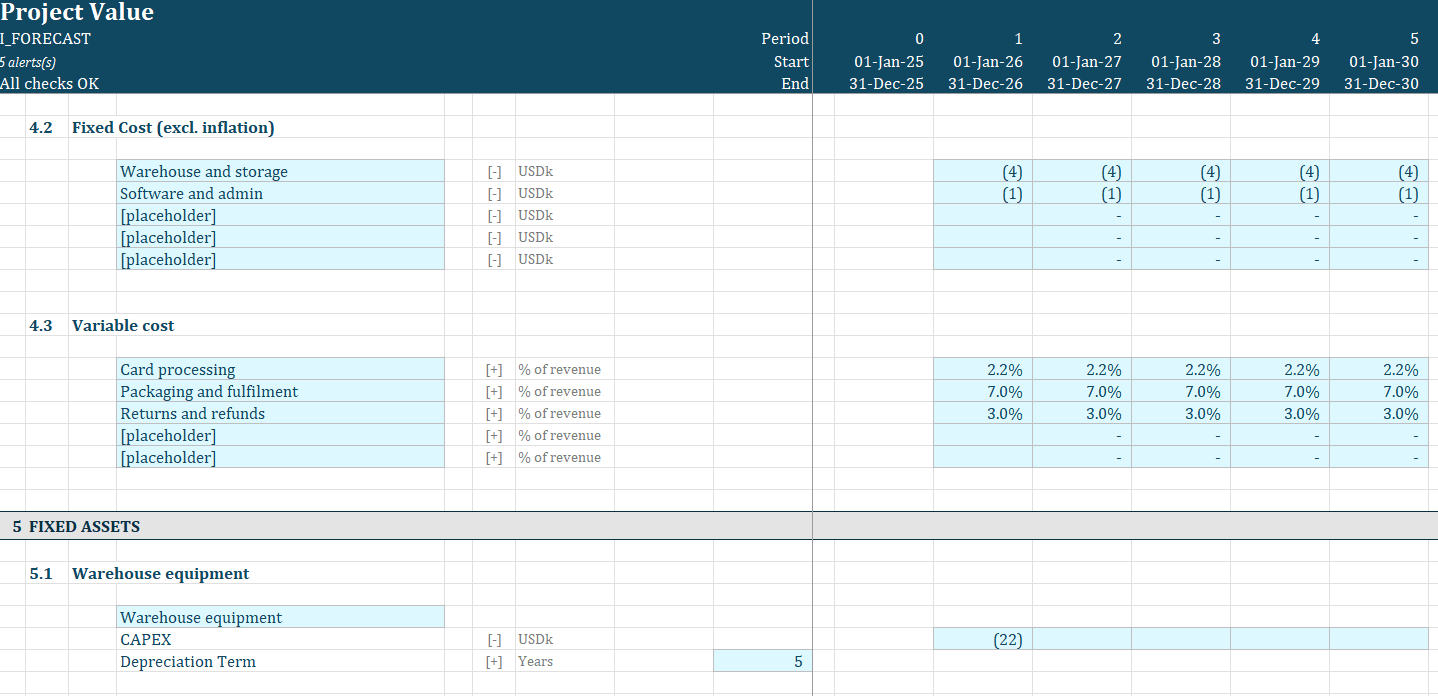
Task: Expand the 4.3 Variable cost section
Action: (122, 325)
